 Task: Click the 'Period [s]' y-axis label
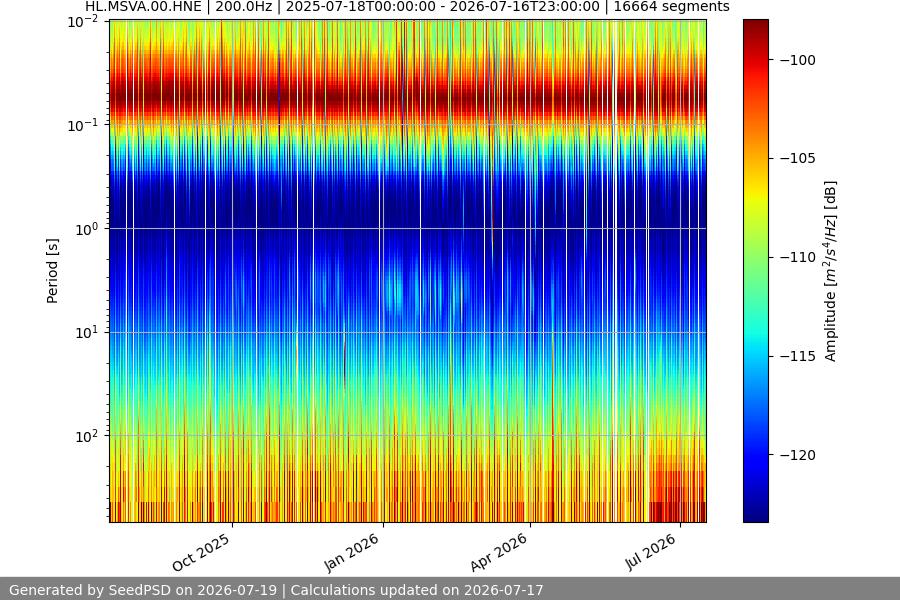click(52, 271)
